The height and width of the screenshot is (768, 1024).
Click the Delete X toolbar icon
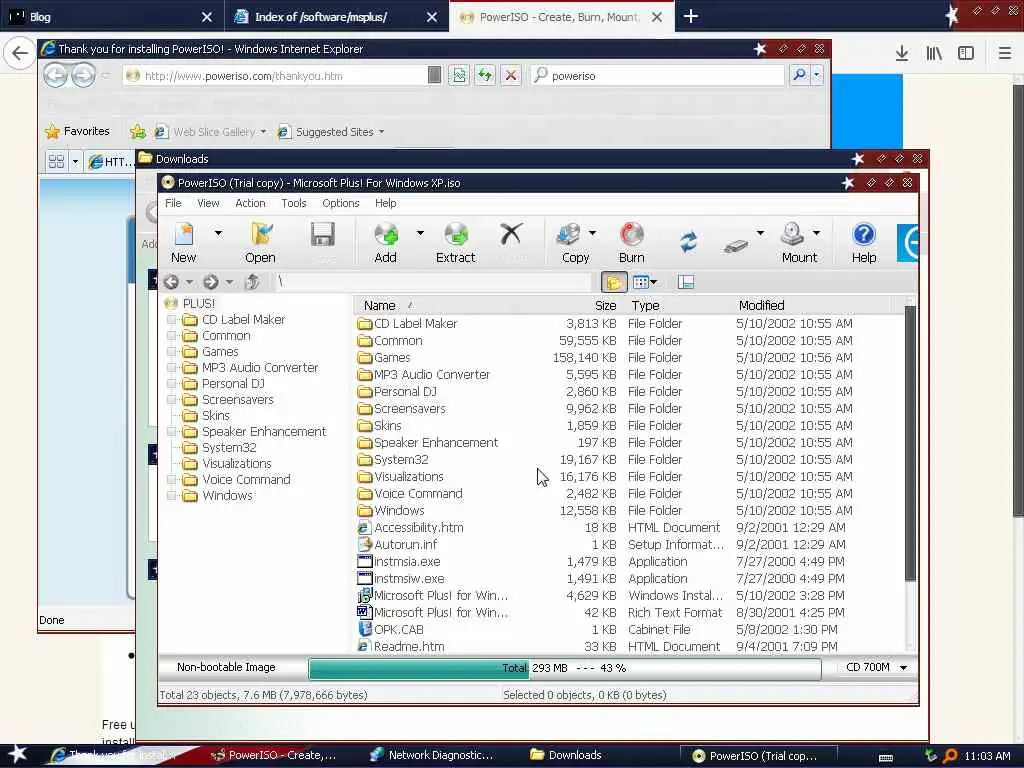[511, 234]
